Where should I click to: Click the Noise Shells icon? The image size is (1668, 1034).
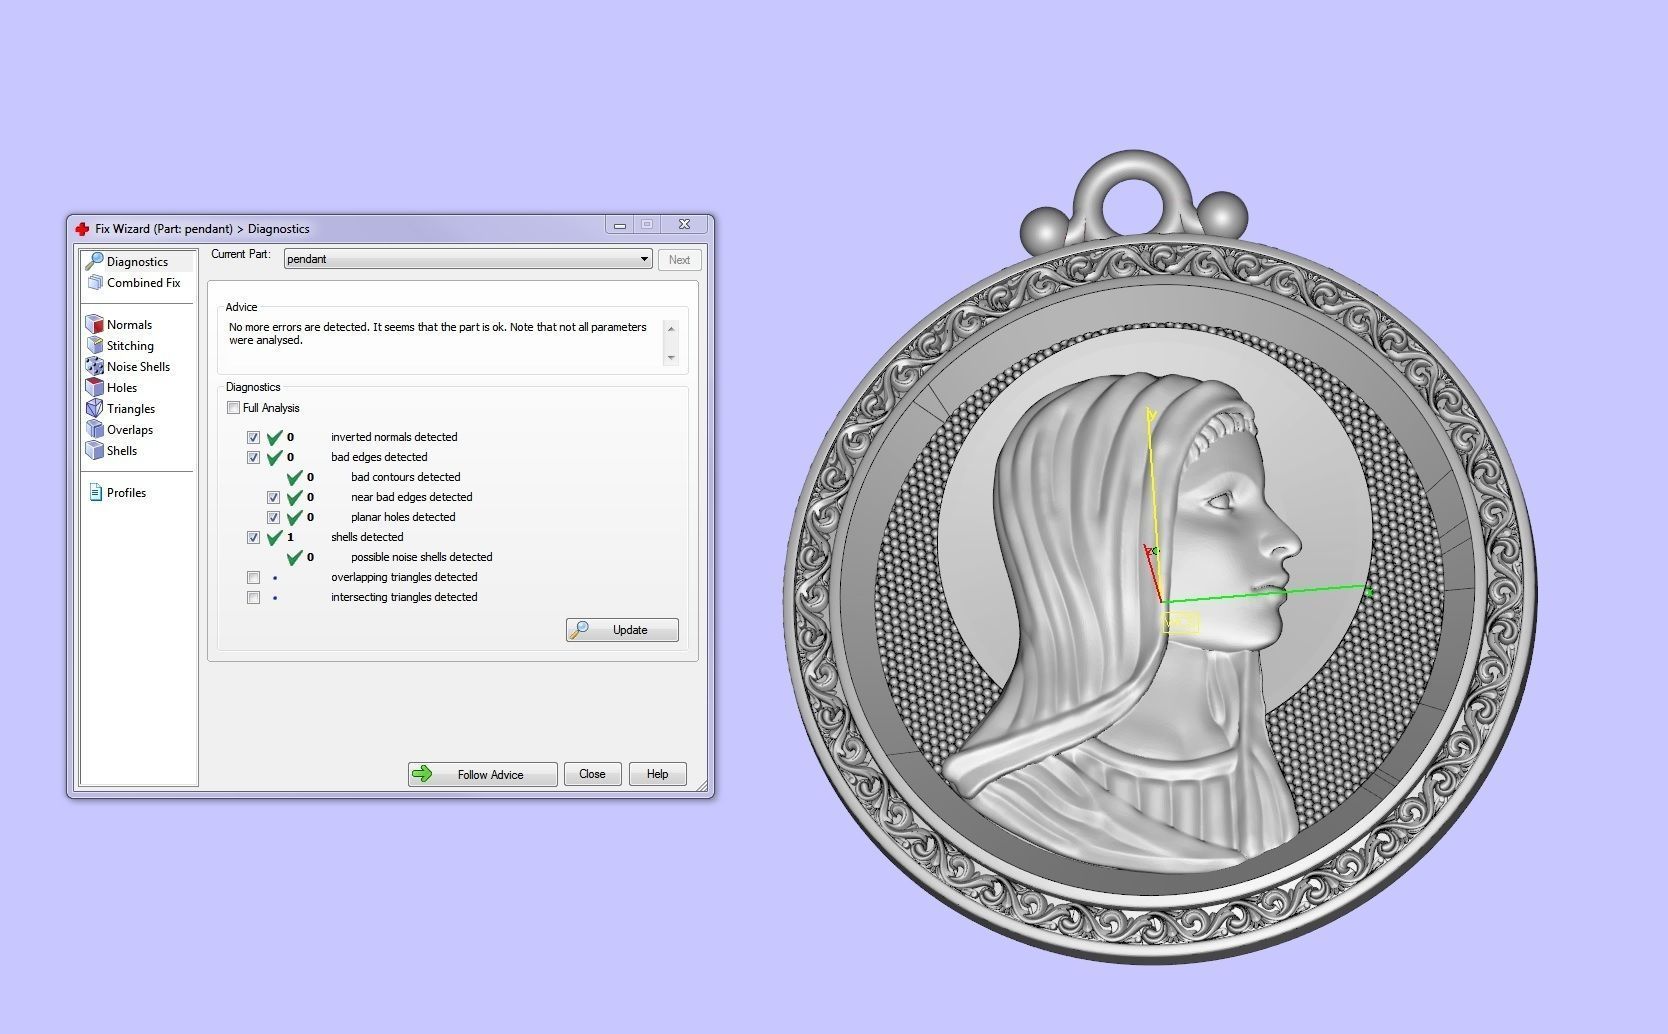point(94,366)
